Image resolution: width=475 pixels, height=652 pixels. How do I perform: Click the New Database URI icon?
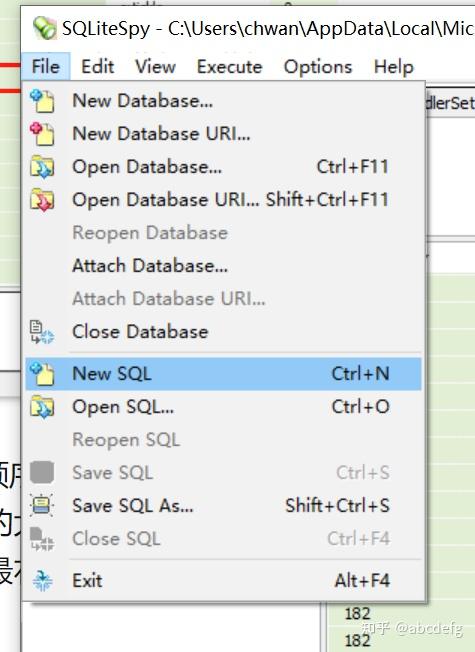click(42, 134)
